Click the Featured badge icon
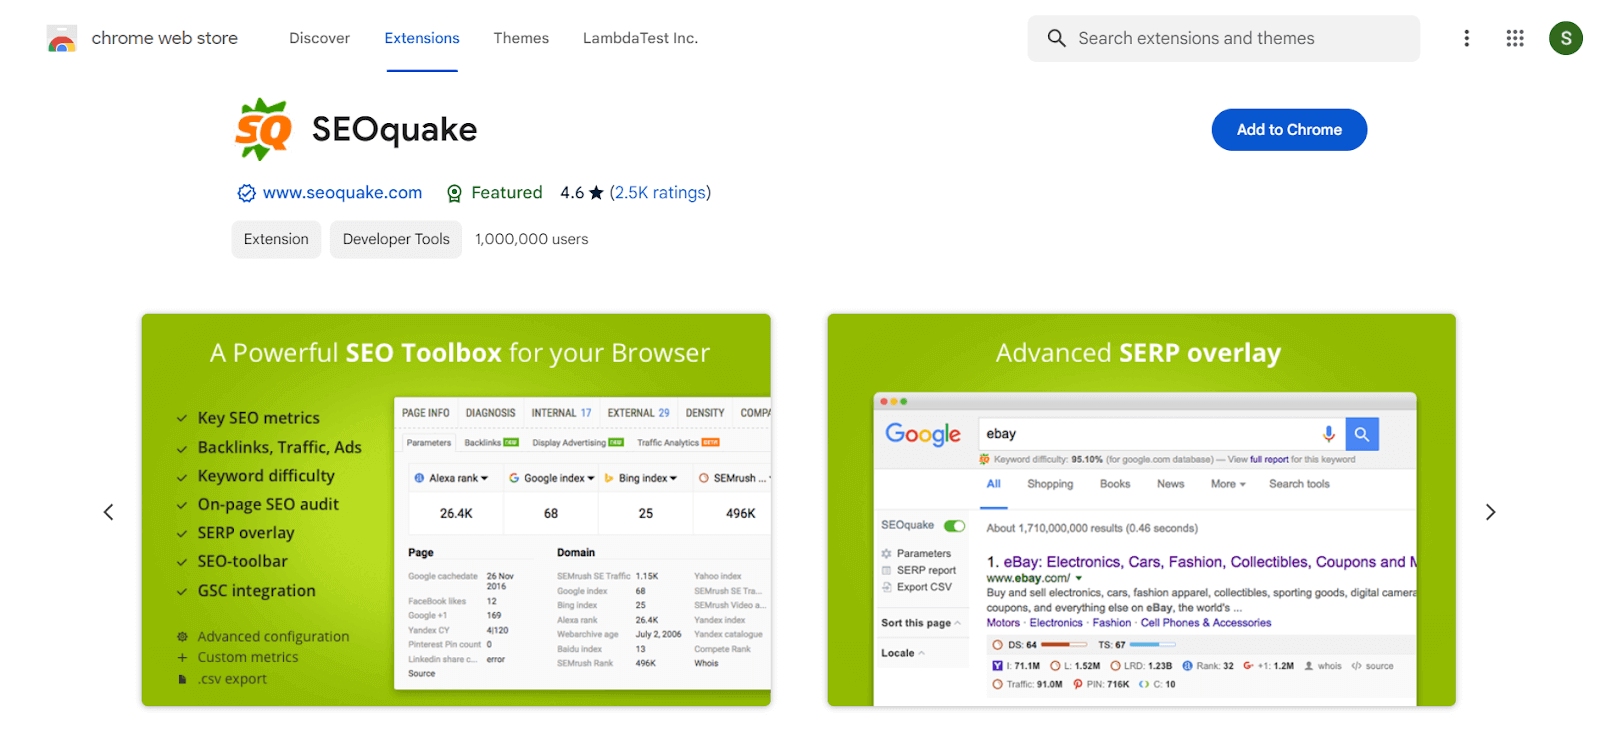1600x735 pixels. click(x=454, y=193)
